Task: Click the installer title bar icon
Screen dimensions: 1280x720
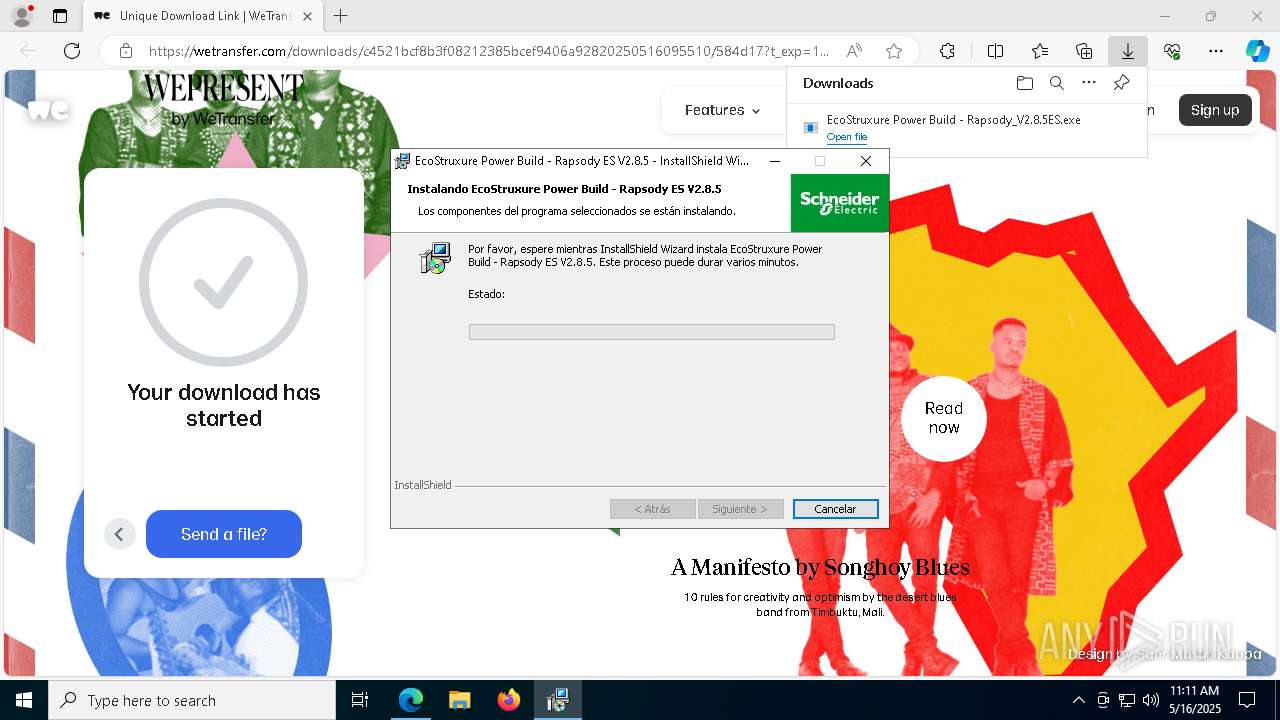Action: click(x=402, y=161)
